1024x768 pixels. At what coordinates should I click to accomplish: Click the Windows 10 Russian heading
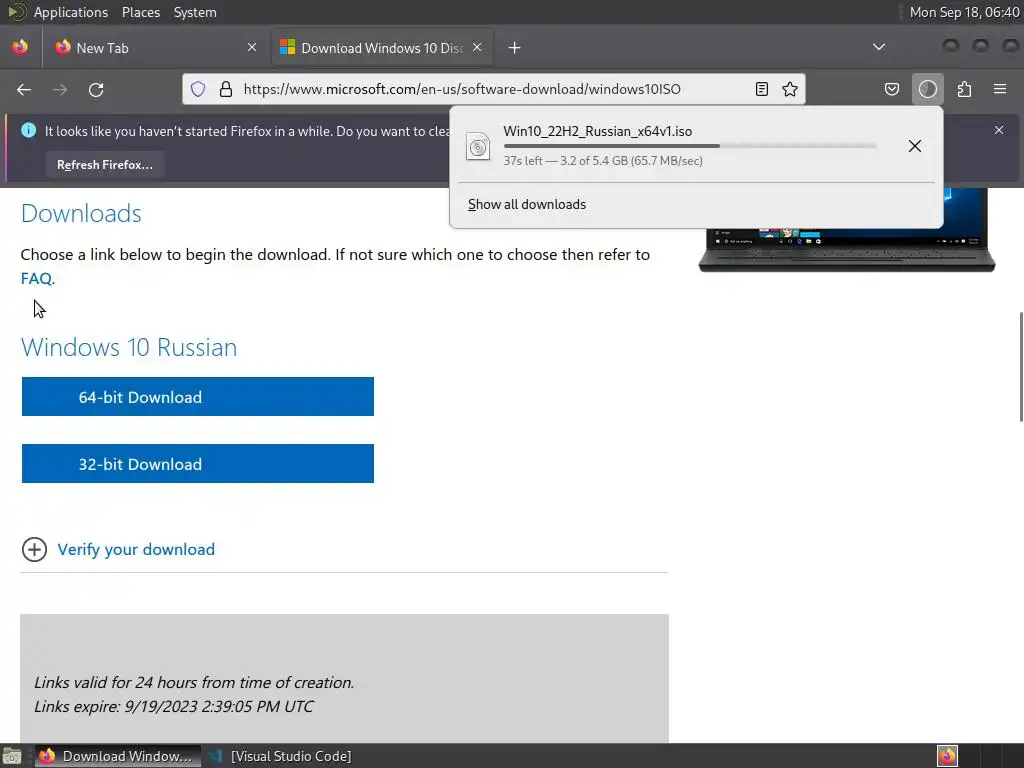click(x=129, y=347)
